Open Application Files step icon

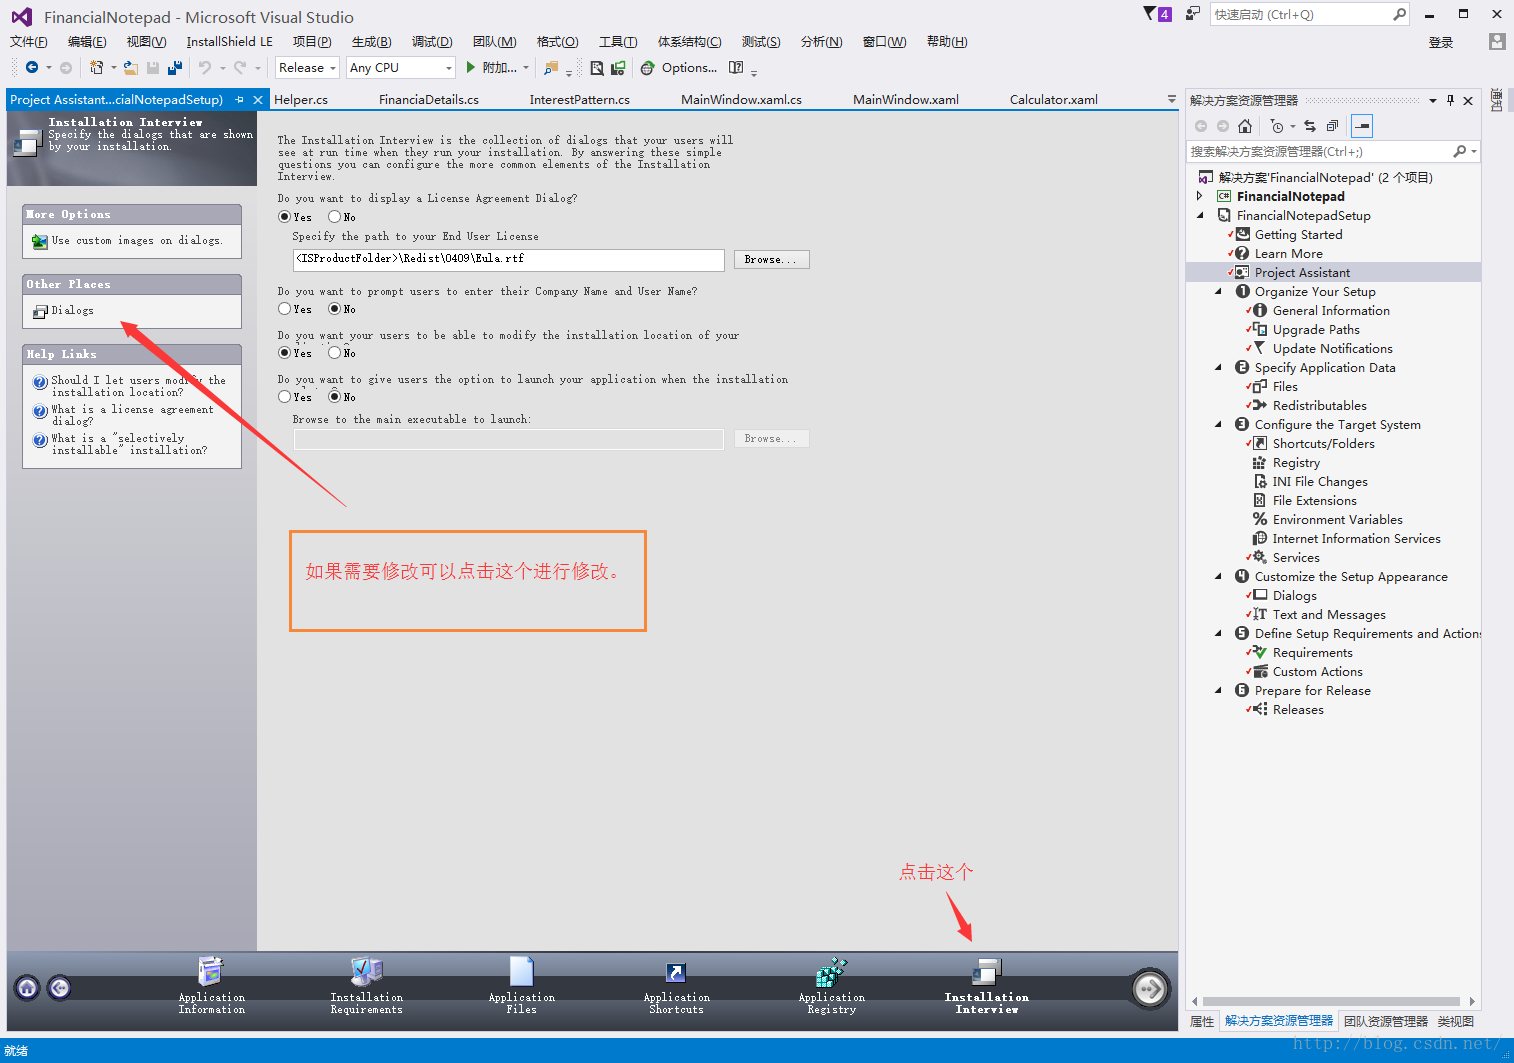521,972
